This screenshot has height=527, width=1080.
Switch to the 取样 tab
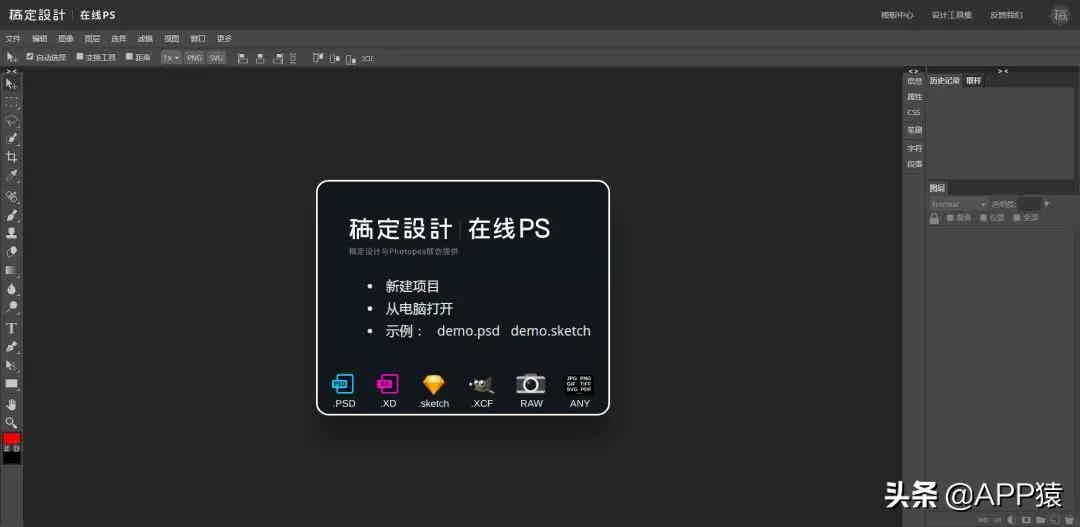pyautogui.click(x=973, y=81)
